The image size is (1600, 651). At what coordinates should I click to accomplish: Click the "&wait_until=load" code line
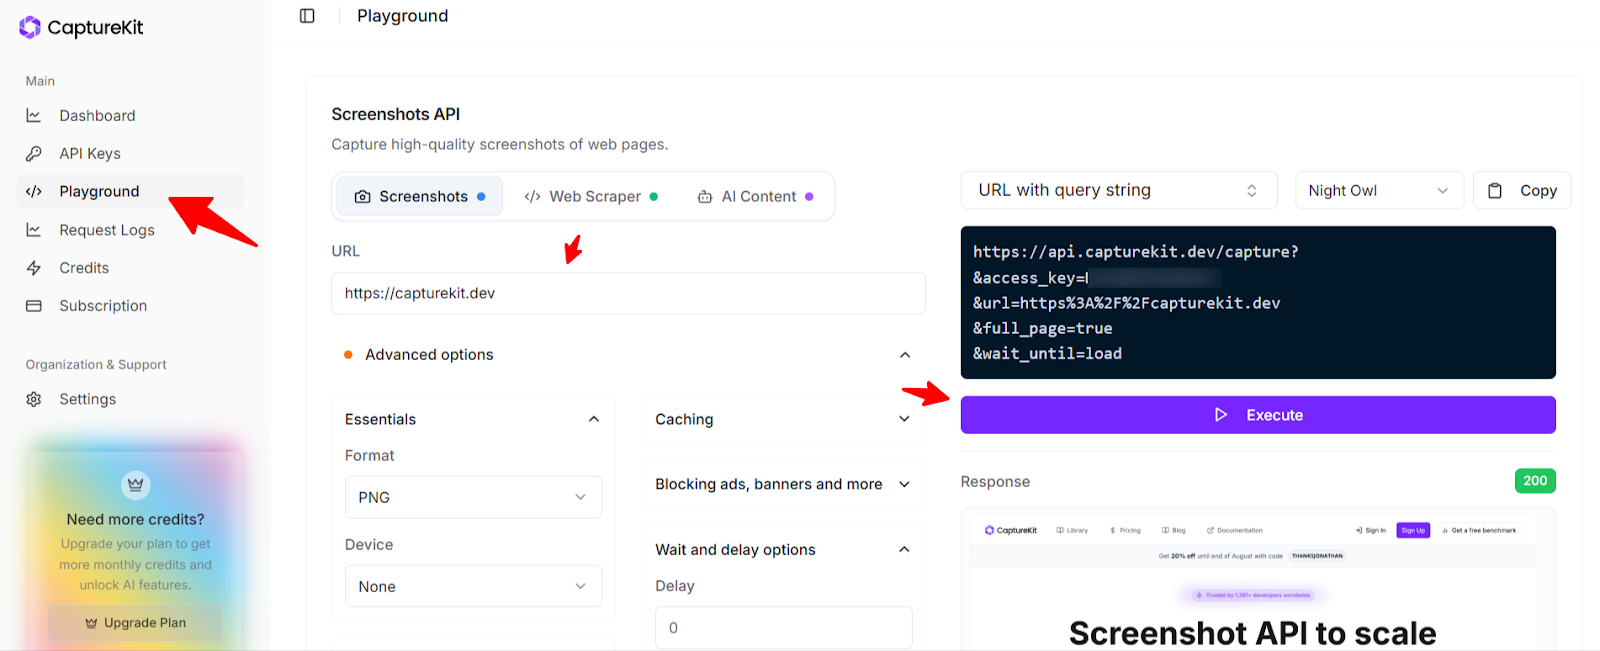tap(1048, 353)
